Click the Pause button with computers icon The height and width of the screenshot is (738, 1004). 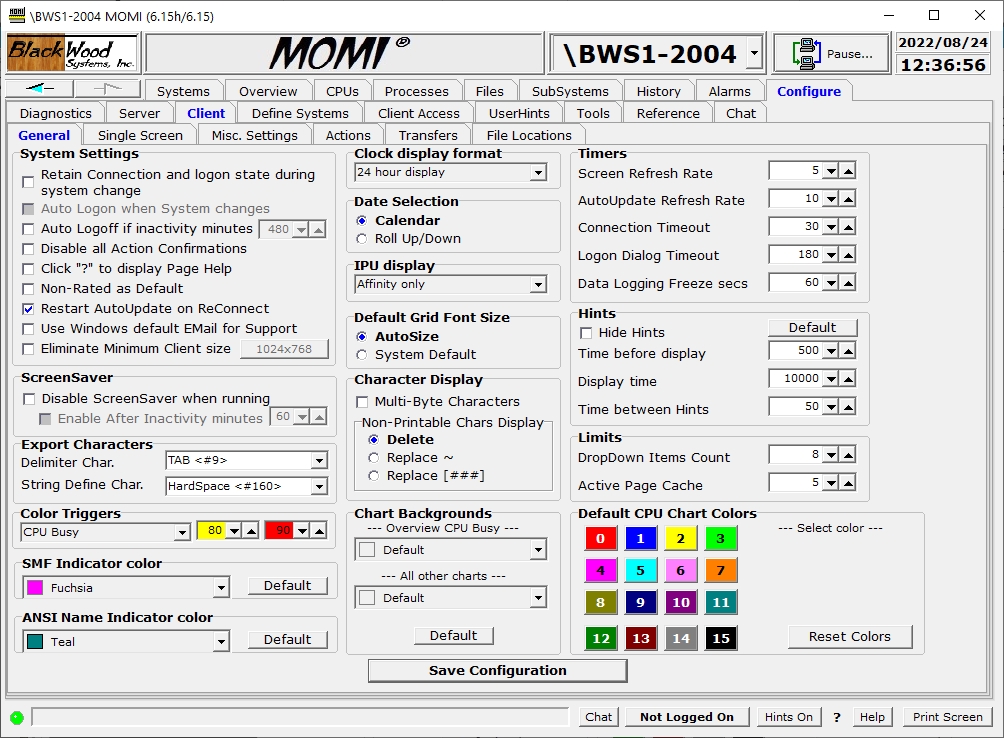(x=832, y=53)
